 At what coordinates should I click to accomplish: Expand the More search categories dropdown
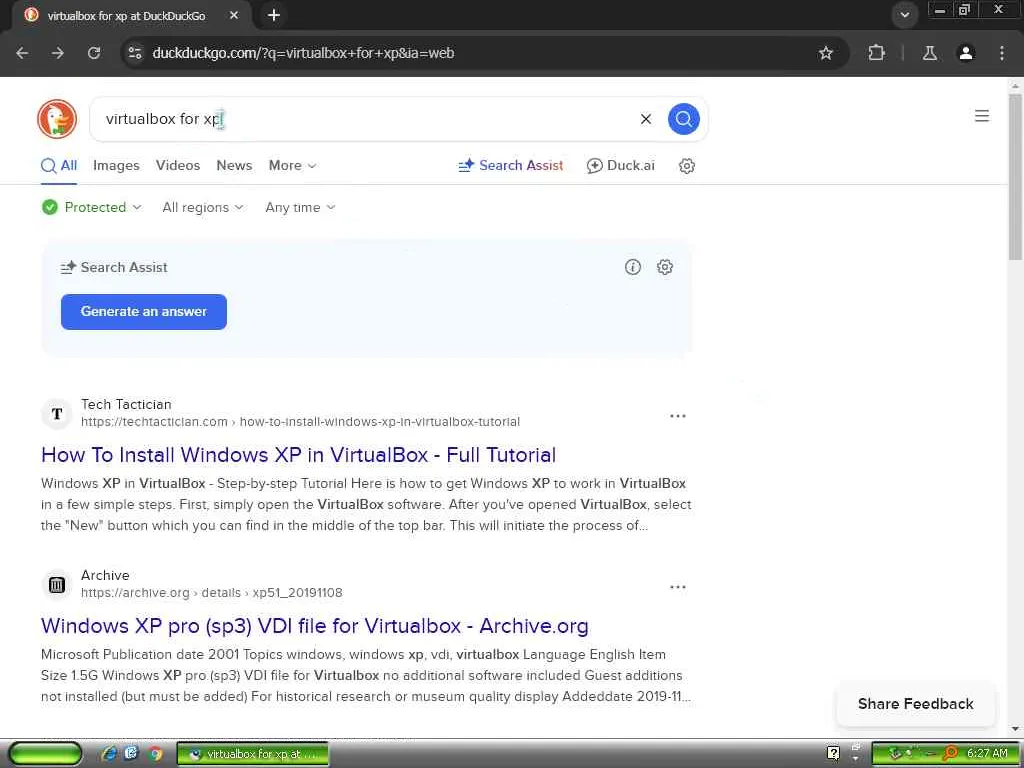click(x=293, y=165)
